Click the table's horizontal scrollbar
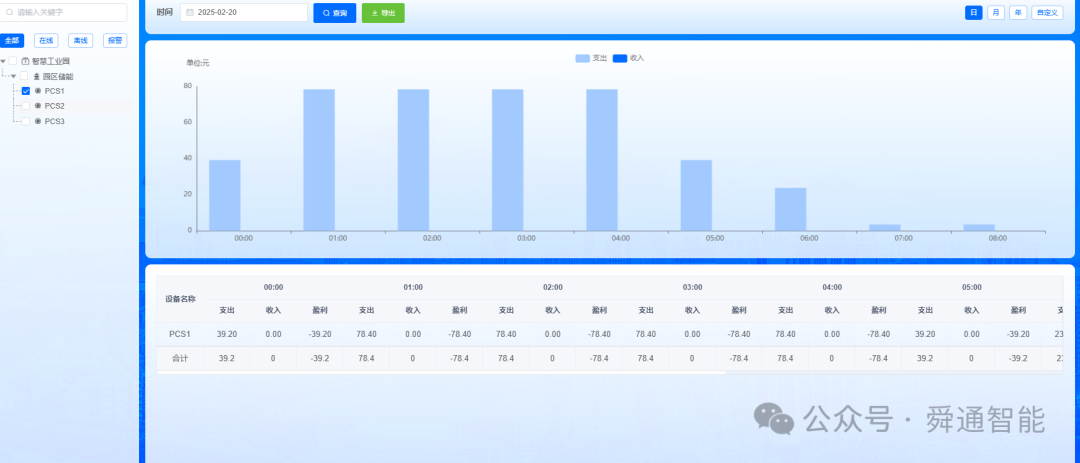The image size is (1080, 463). (x=441, y=373)
